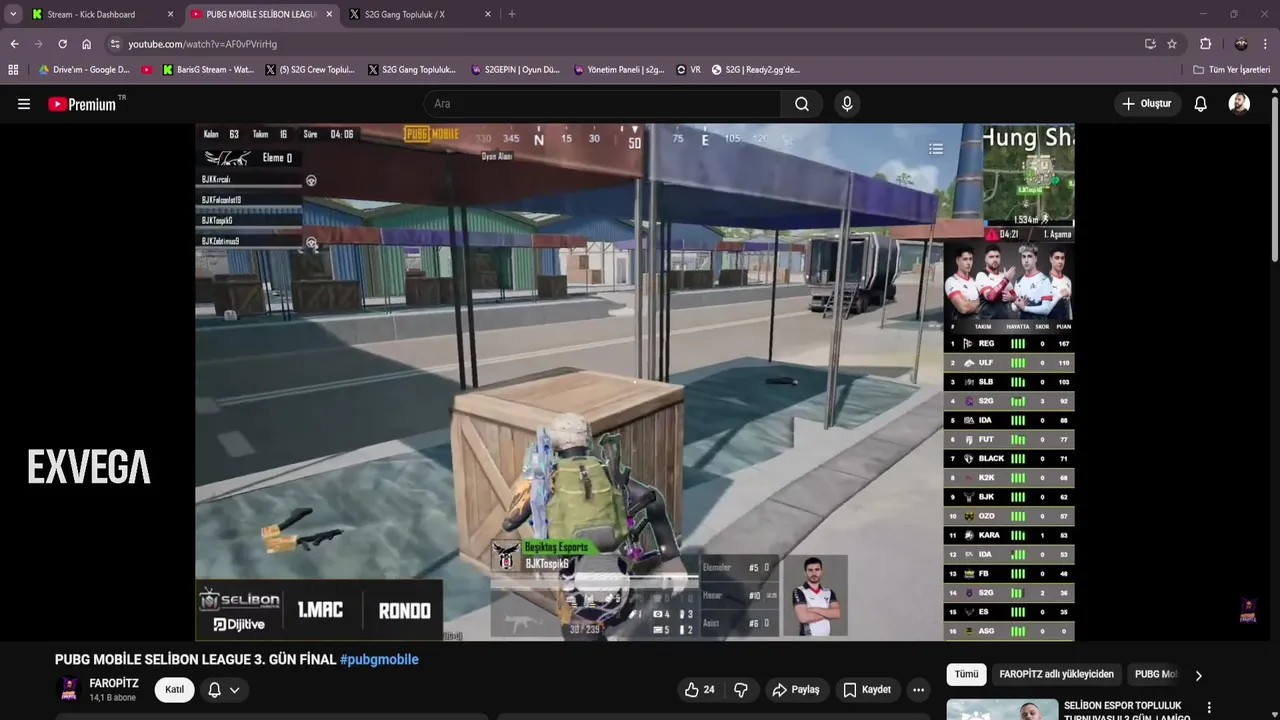This screenshot has width=1280, height=720.
Task: Open S2G Ready2.gg bookmark
Action: tap(756, 70)
